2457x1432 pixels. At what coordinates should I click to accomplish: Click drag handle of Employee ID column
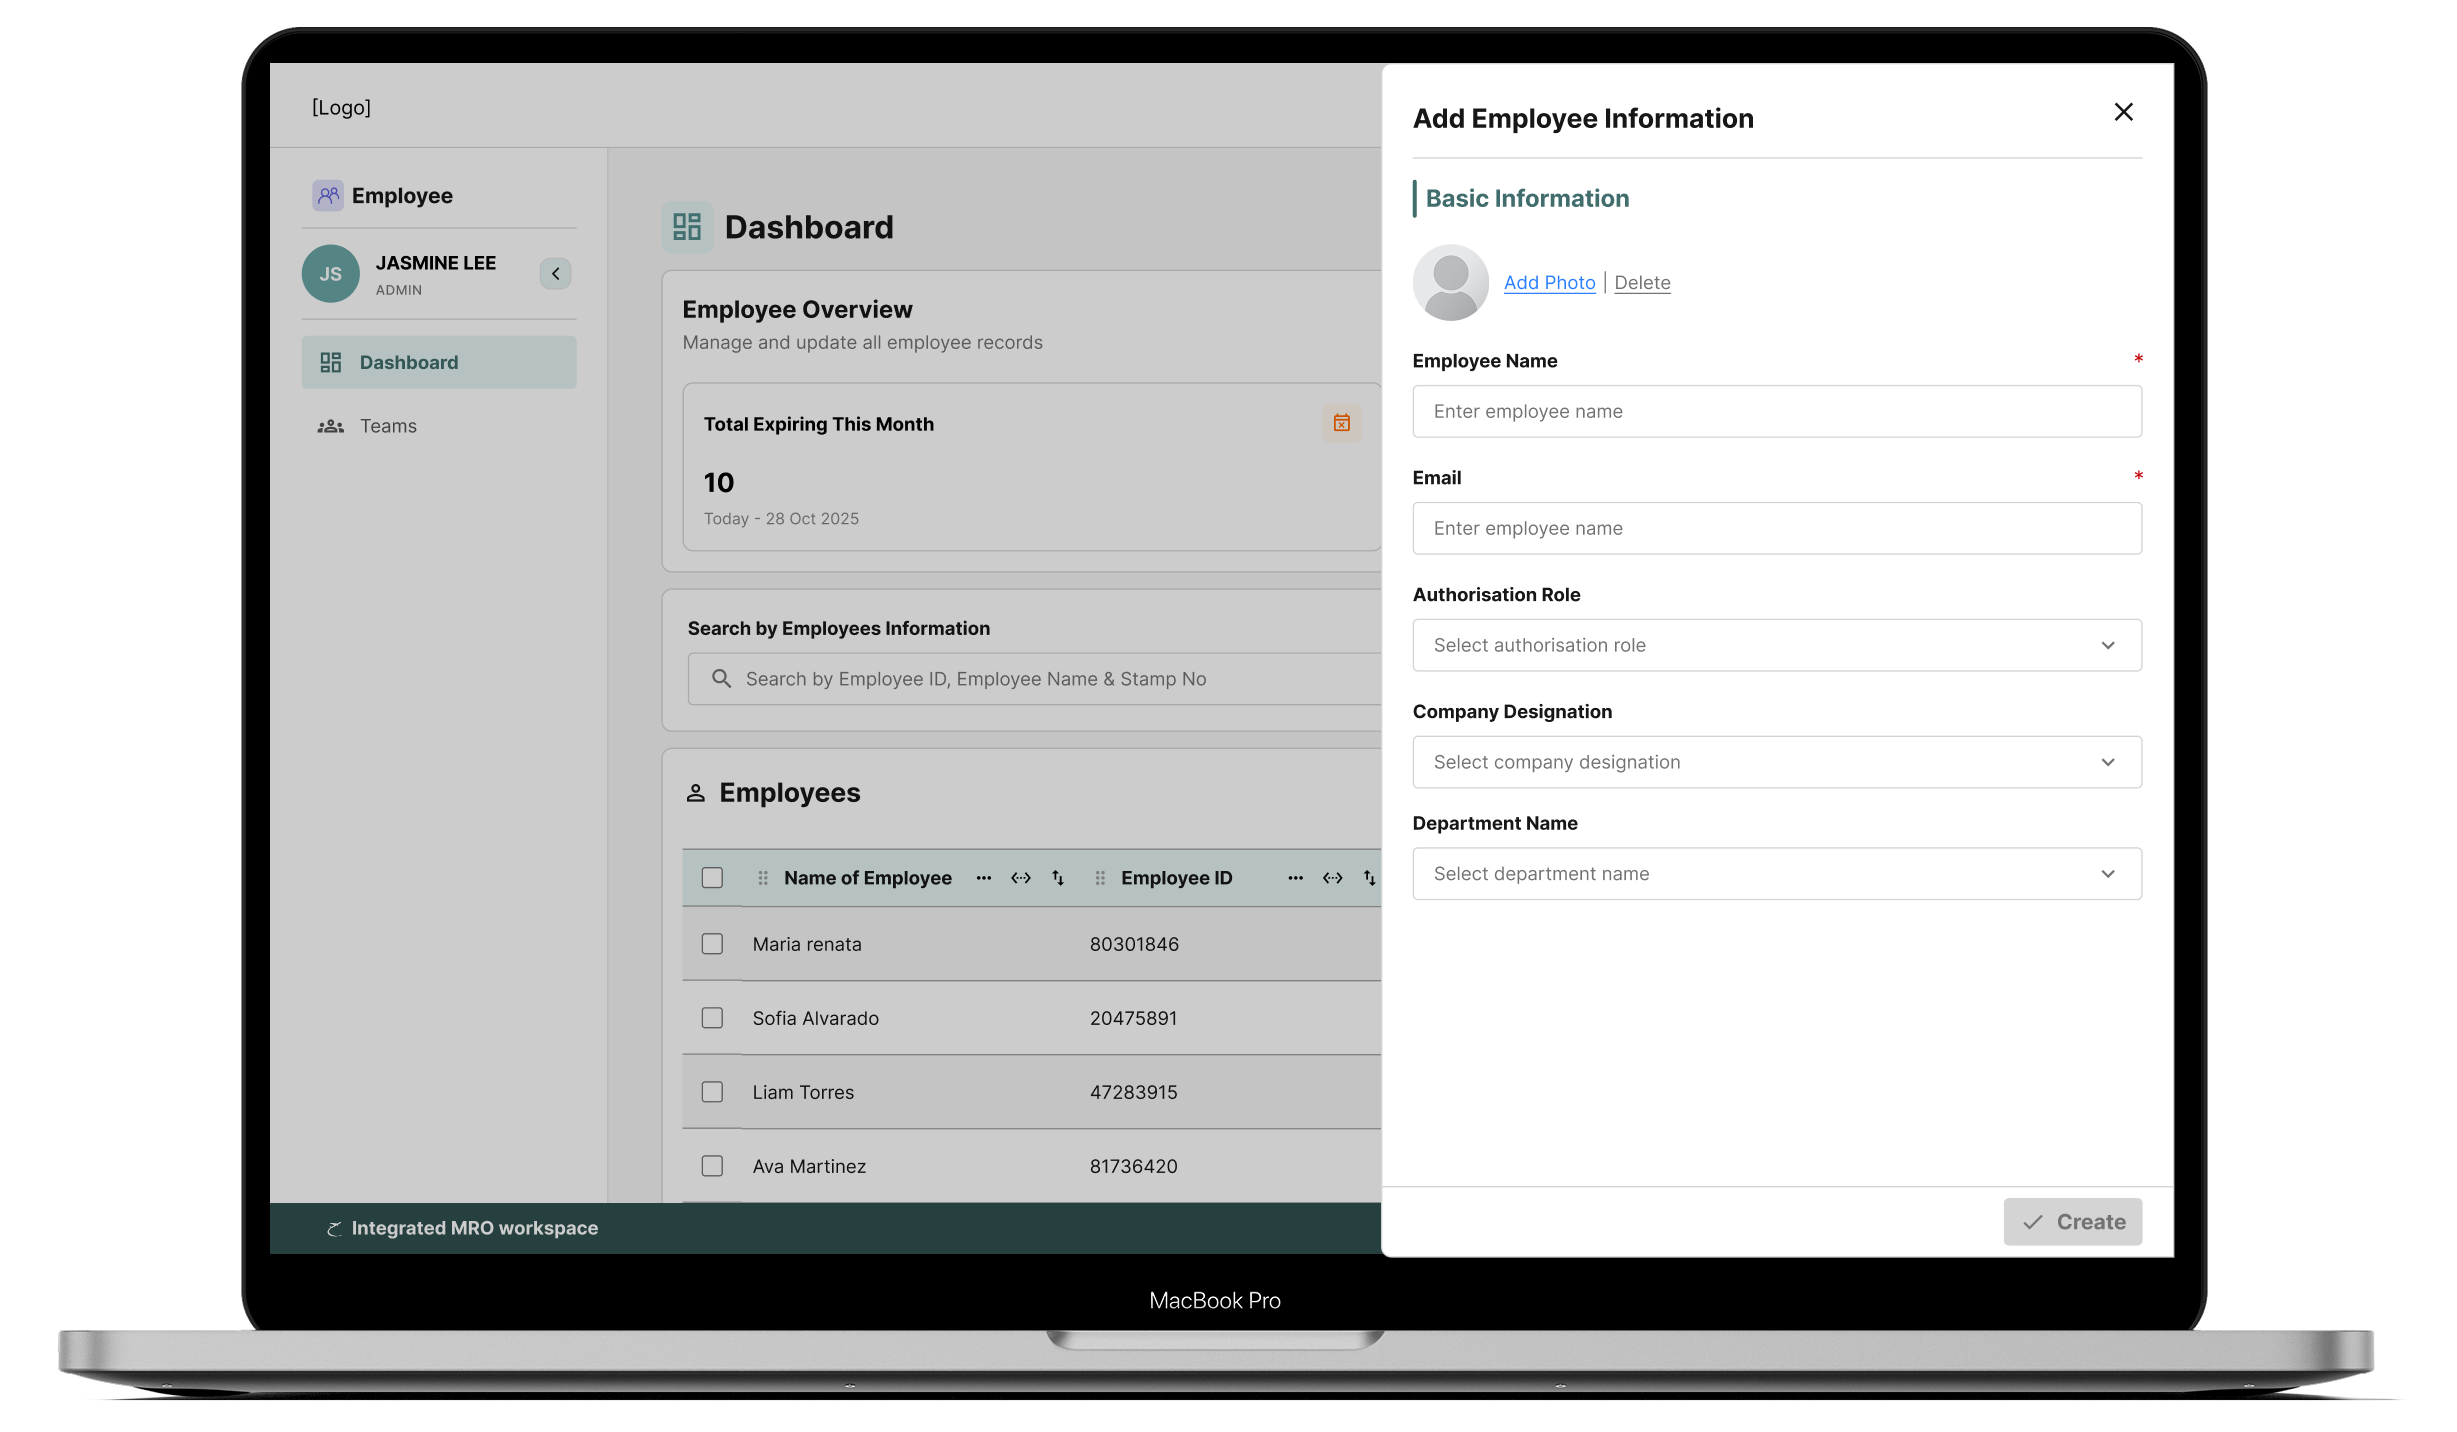click(x=1100, y=878)
